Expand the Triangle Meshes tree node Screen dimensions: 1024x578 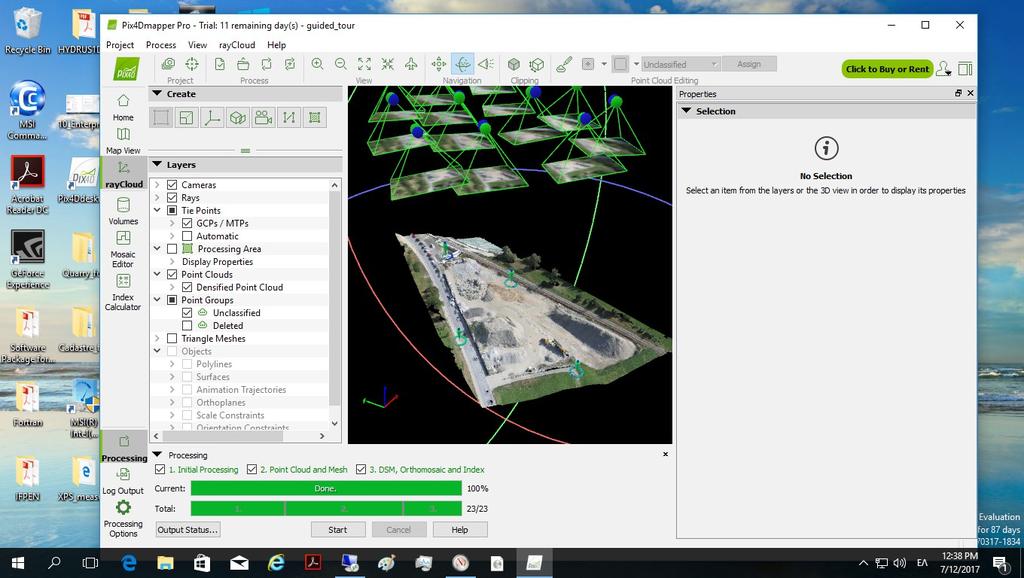tap(157, 338)
